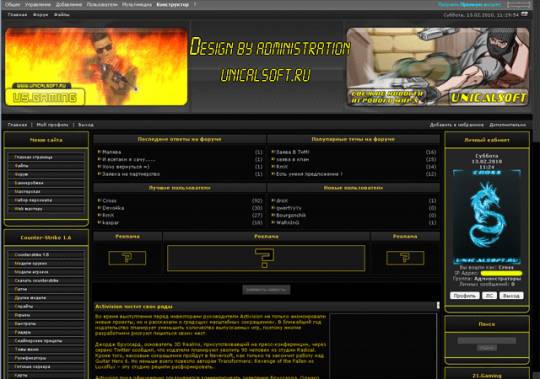
Task: Click the US.Gaming fire banner image
Action: click(96, 67)
